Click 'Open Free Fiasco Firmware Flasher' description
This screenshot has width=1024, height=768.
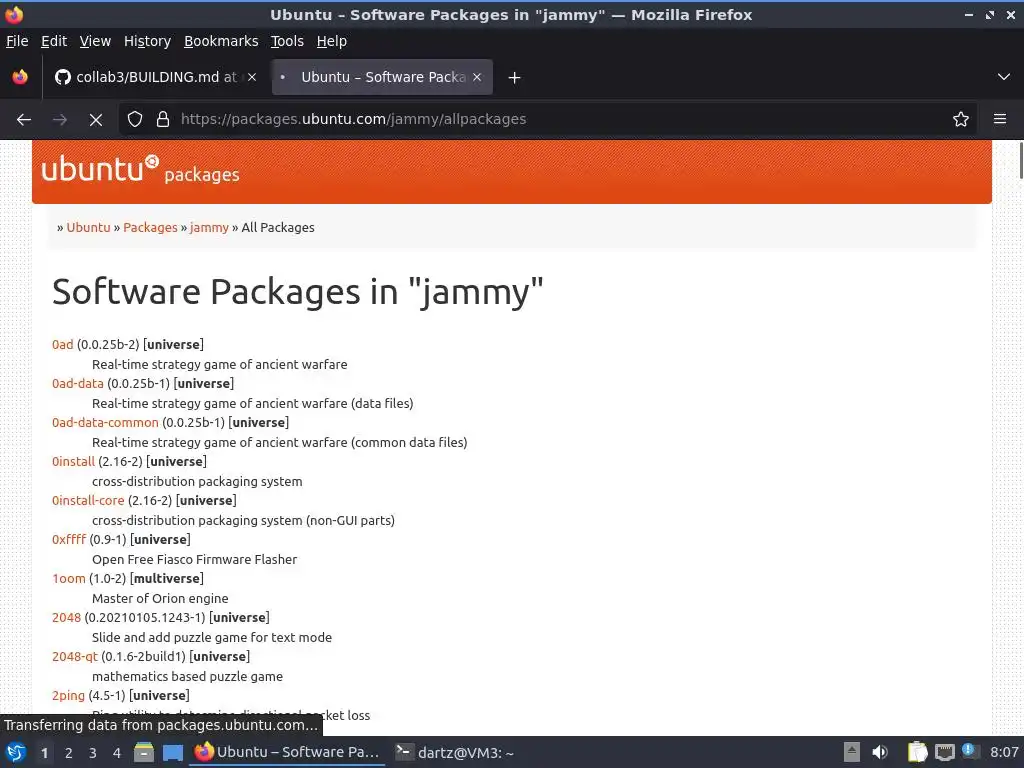coord(195,560)
